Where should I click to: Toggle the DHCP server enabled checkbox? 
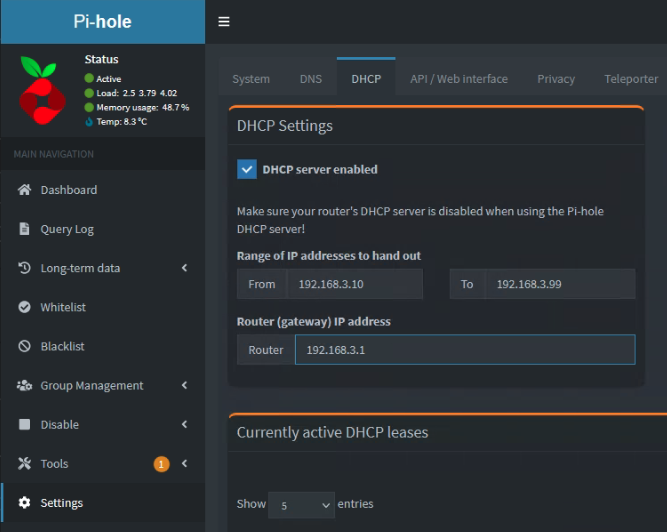(247, 169)
